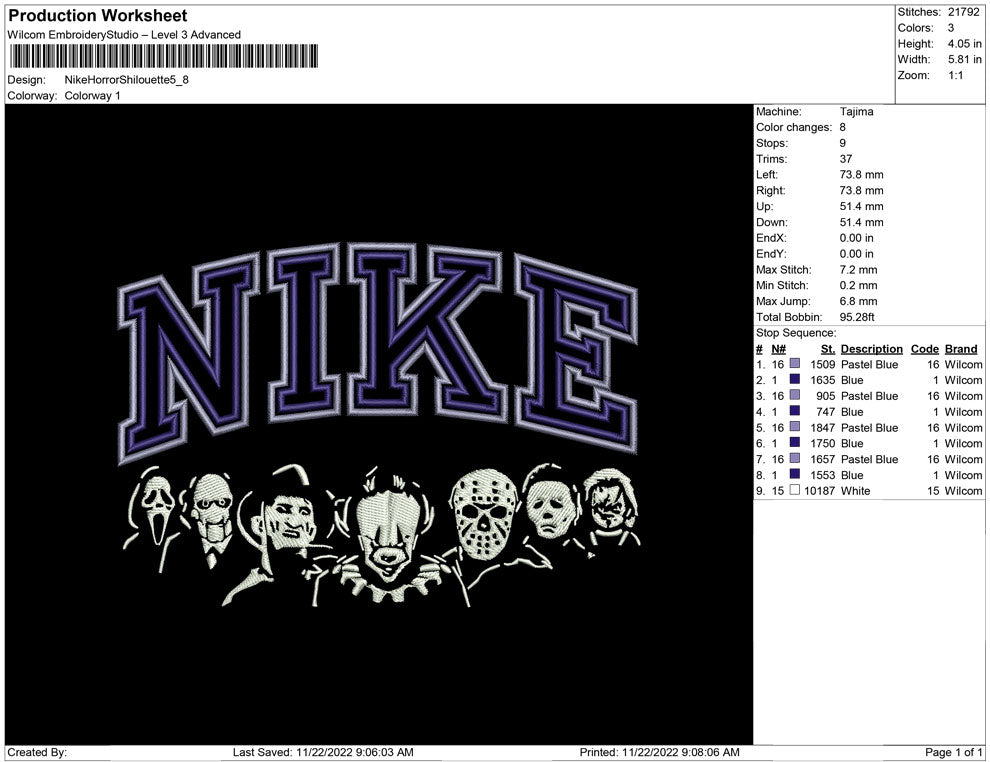Image resolution: width=990 pixels, height=762 pixels.
Task: Click the Left value 73.8 mm
Action: 861,174
